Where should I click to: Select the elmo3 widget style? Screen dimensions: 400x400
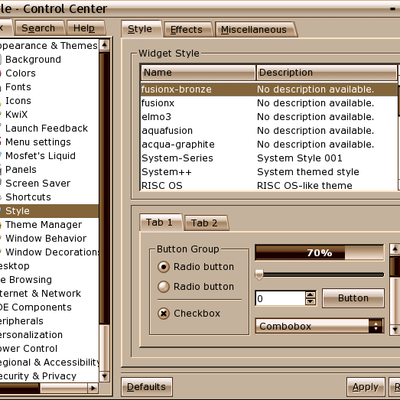269,117
